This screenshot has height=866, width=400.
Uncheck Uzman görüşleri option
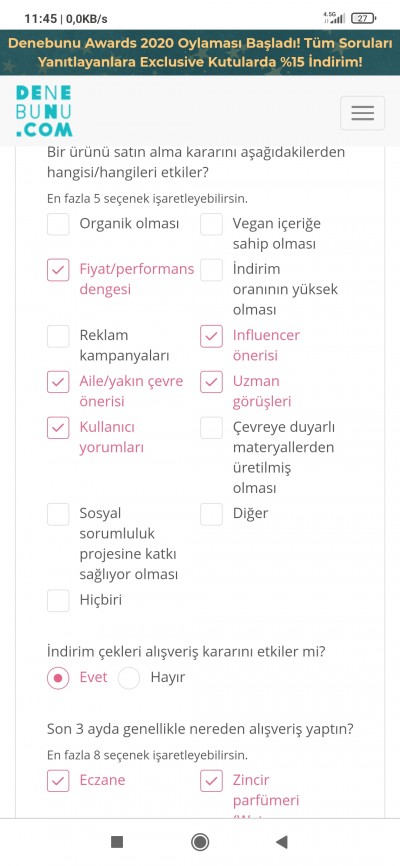pos(211,382)
